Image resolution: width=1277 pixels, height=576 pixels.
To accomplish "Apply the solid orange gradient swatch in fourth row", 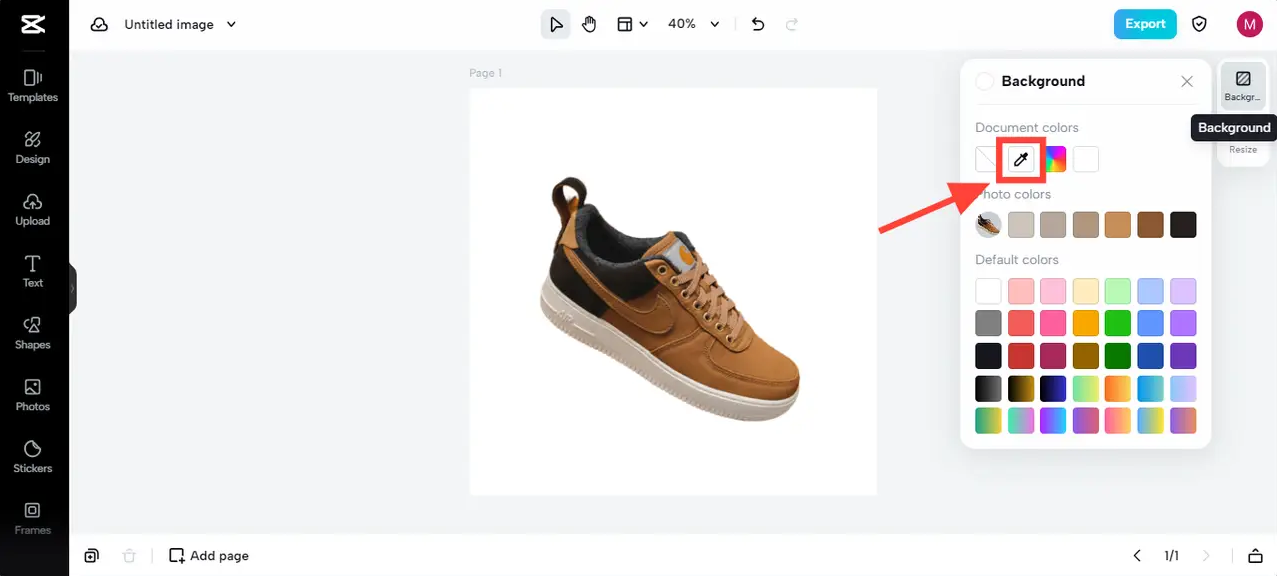I will point(1118,388).
